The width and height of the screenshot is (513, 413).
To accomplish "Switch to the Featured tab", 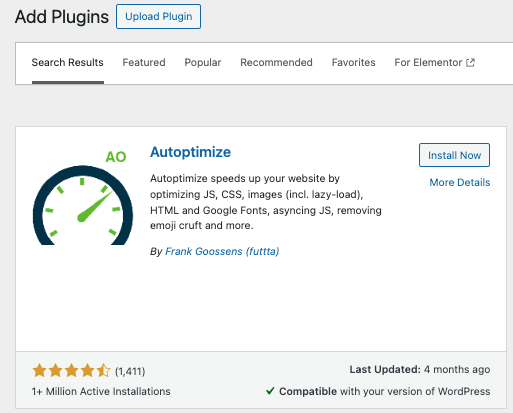I will [x=144, y=62].
